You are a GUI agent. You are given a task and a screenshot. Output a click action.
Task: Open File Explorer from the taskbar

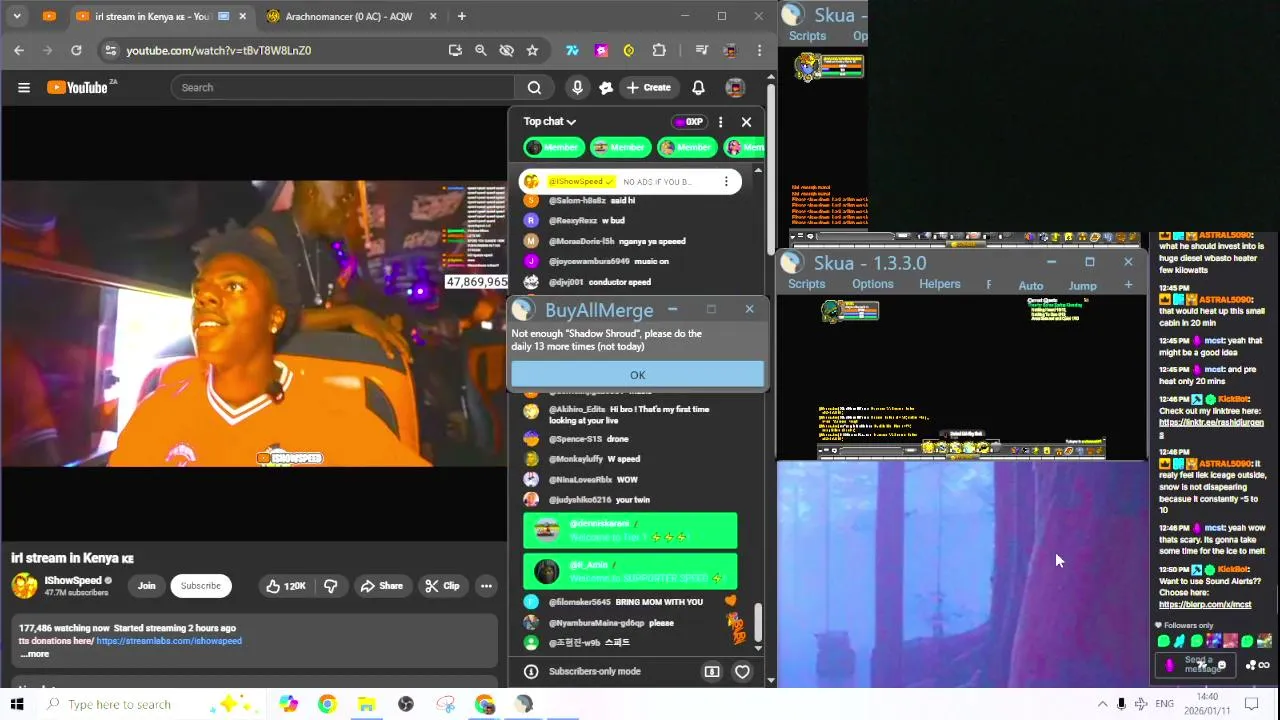click(x=366, y=704)
